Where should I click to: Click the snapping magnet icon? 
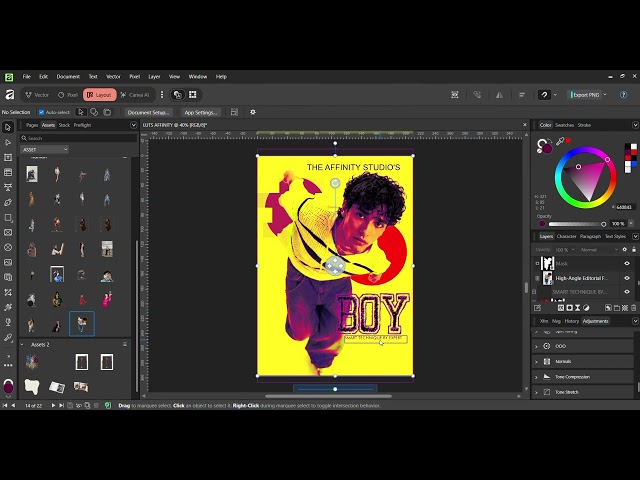[544, 95]
